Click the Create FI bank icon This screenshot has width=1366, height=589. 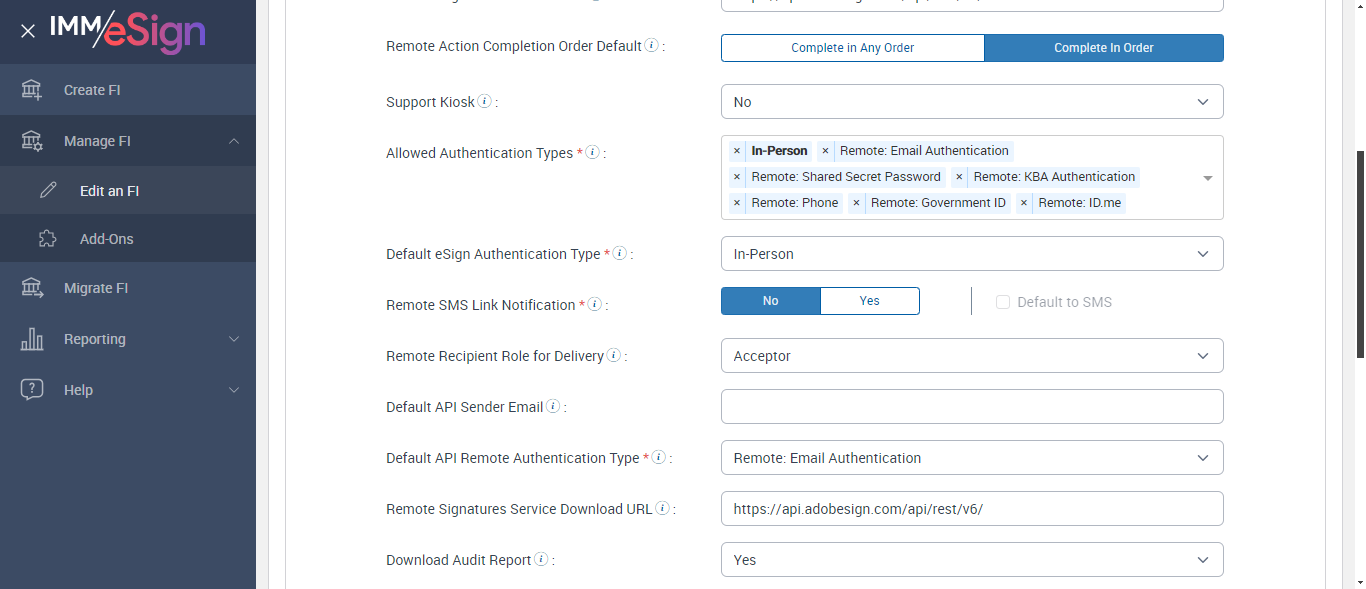pos(32,90)
